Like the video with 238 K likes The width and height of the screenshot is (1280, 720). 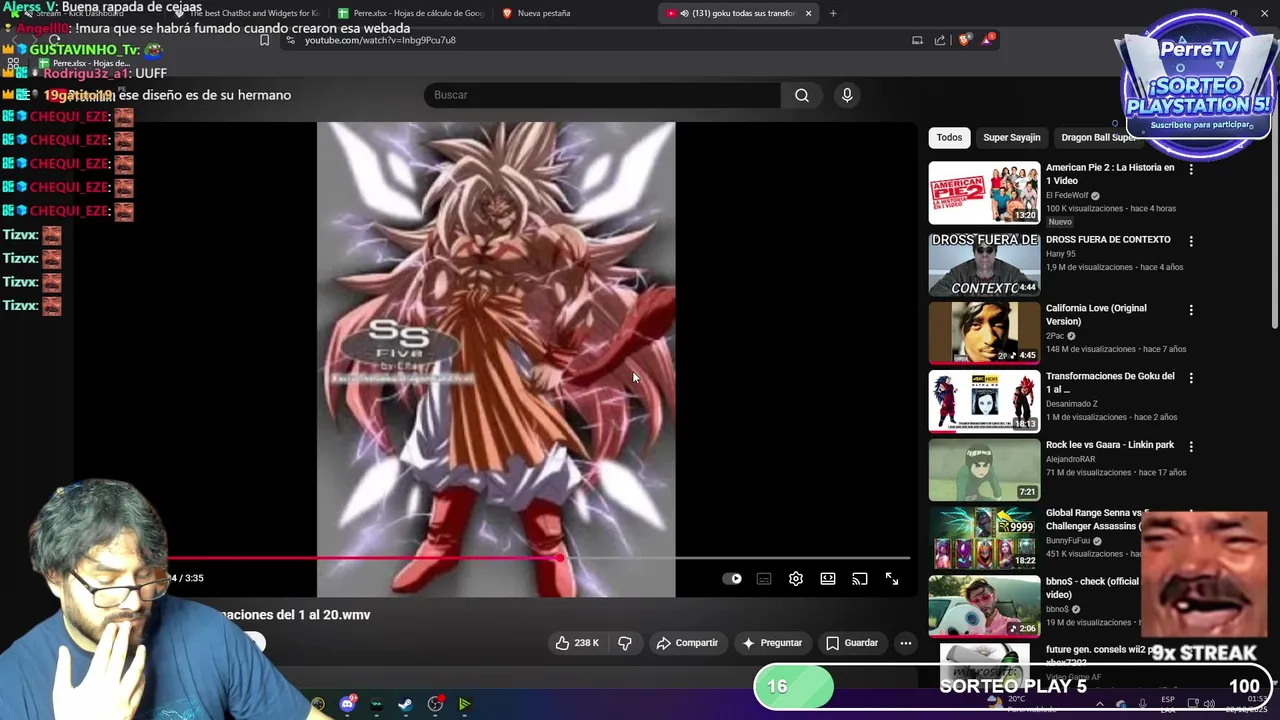pos(578,643)
